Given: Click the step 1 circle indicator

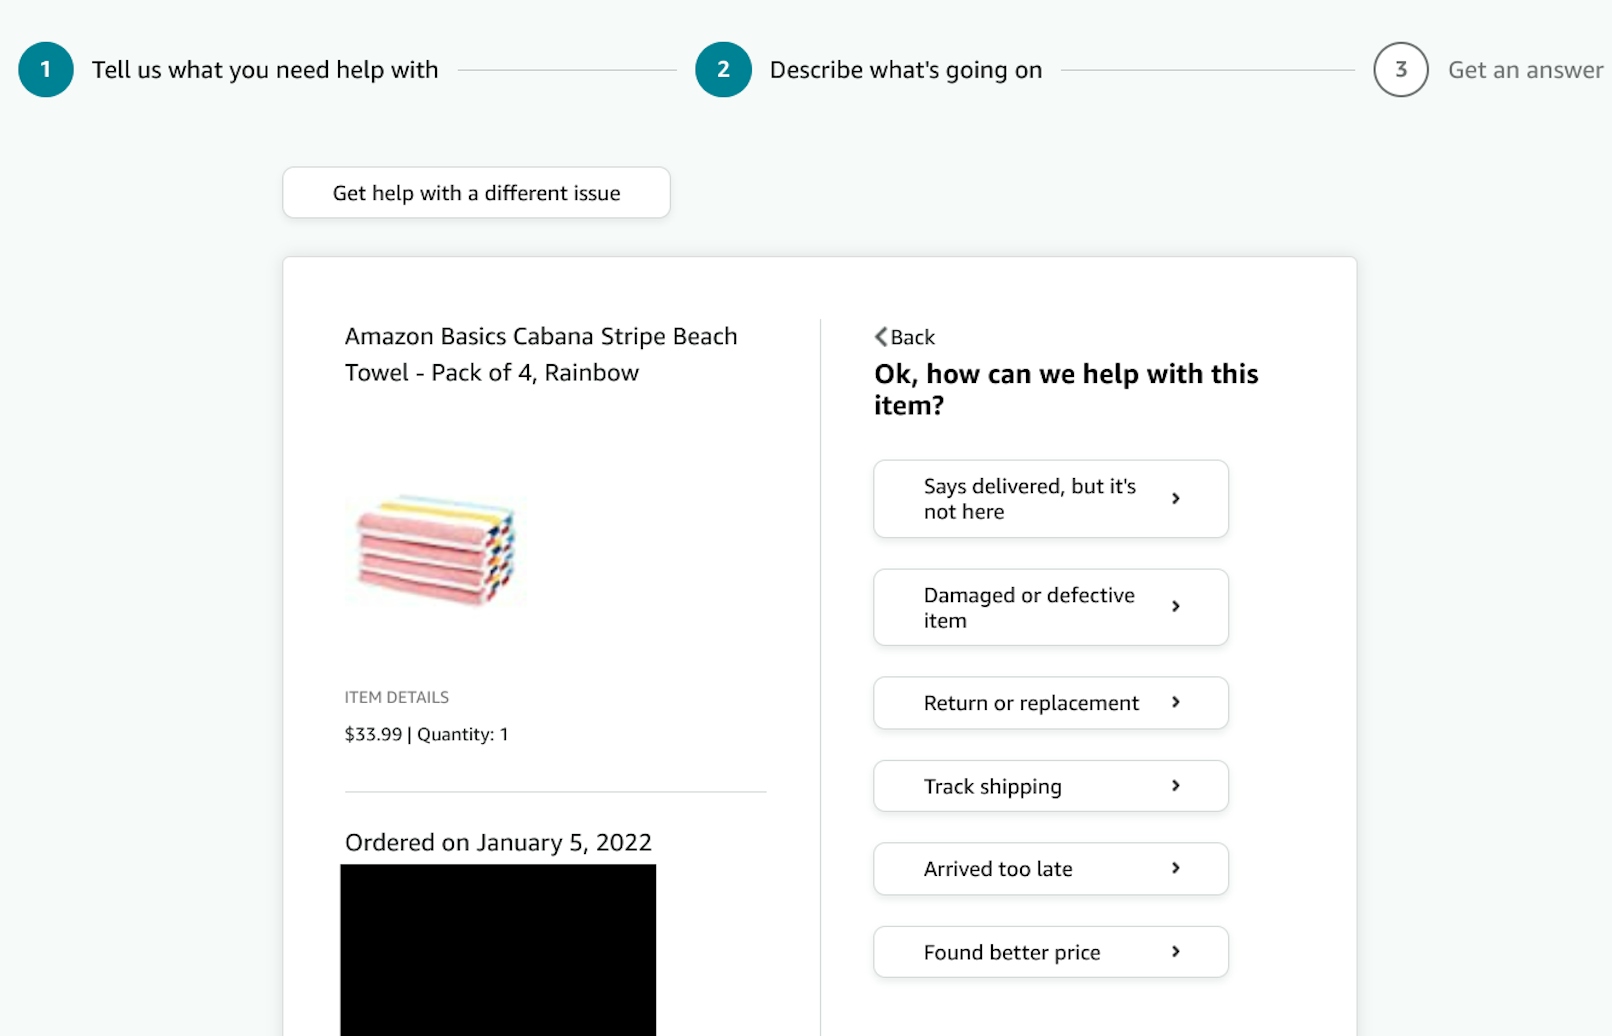Looking at the screenshot, I should (45, 70).
